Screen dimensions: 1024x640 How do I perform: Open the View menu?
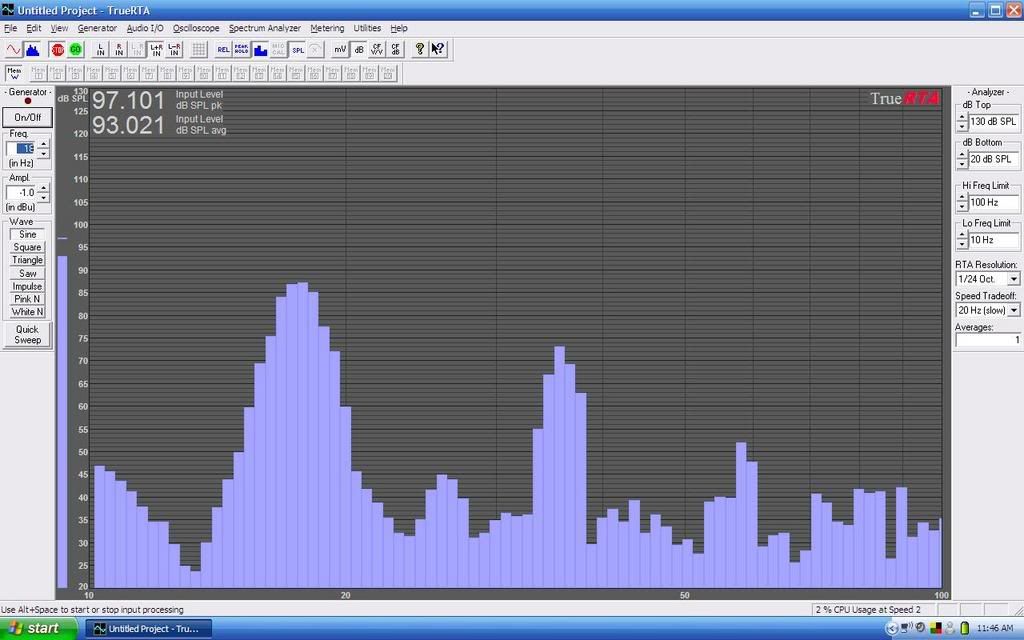tap(59, 28)
